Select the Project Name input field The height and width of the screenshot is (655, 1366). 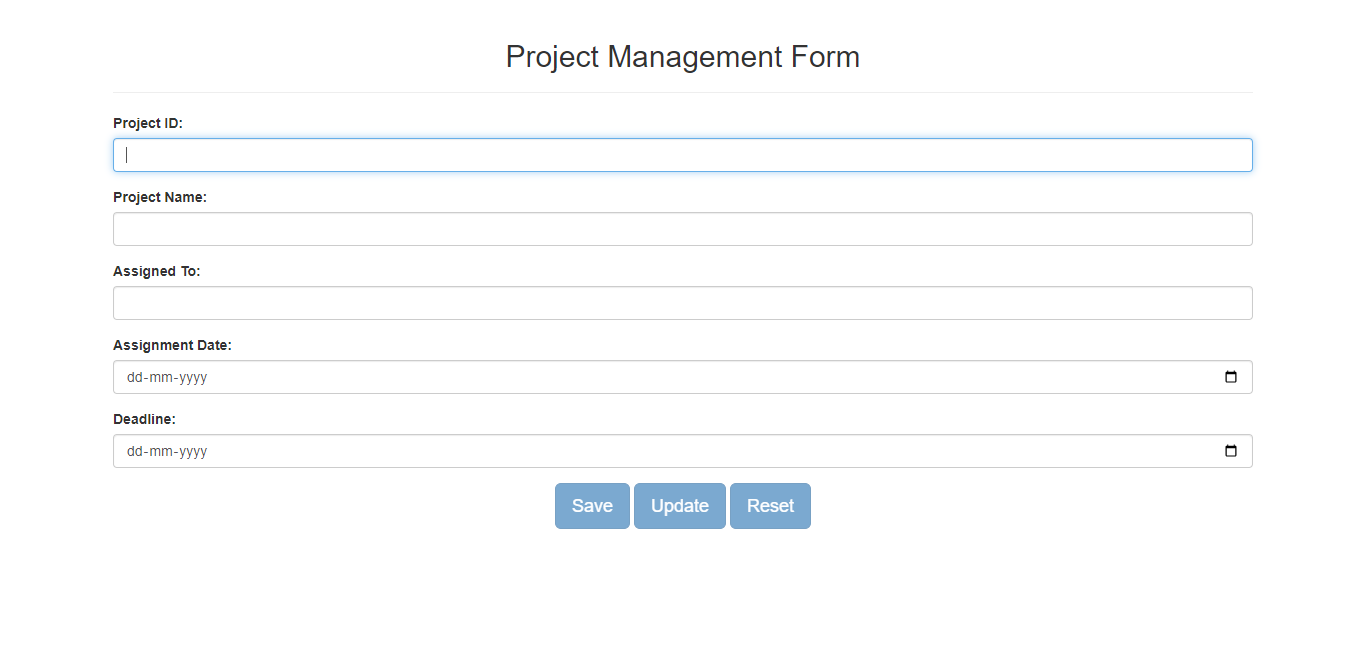(x=683, y=229)
